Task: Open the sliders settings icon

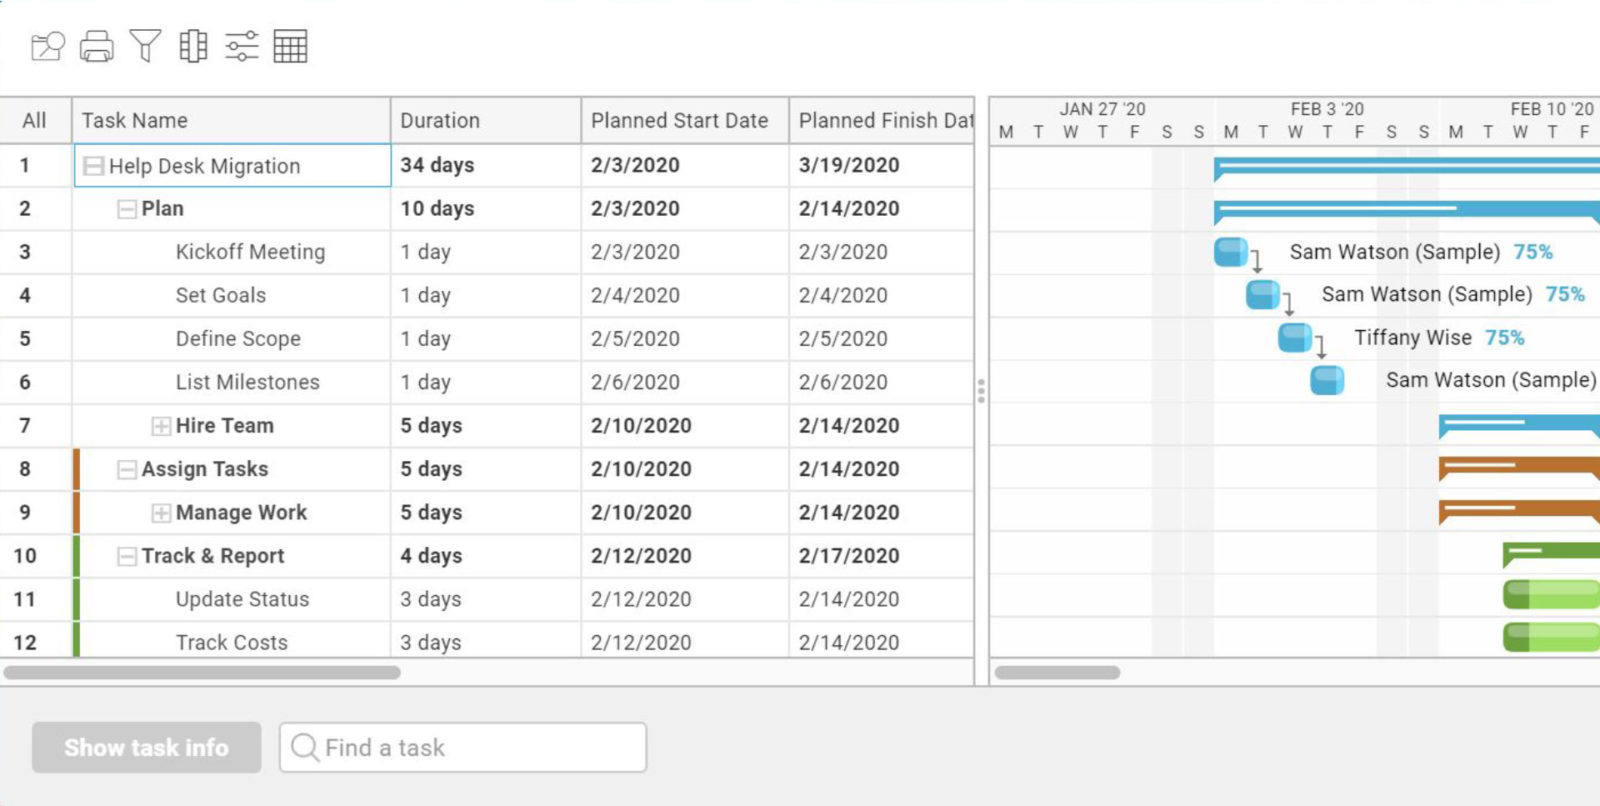Action: (242, 46)
